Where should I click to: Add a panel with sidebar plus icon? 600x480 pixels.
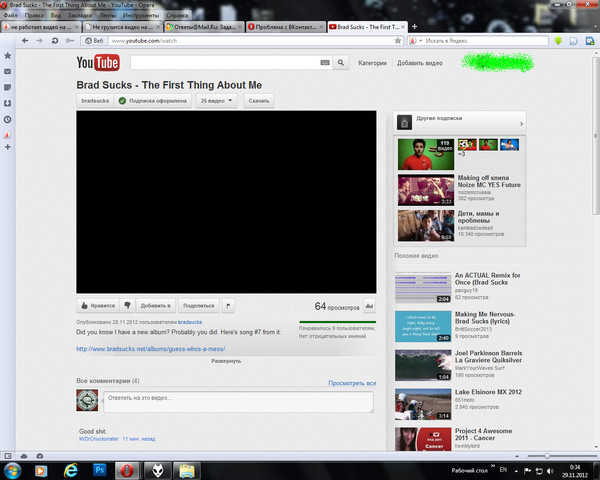[7, 147]
